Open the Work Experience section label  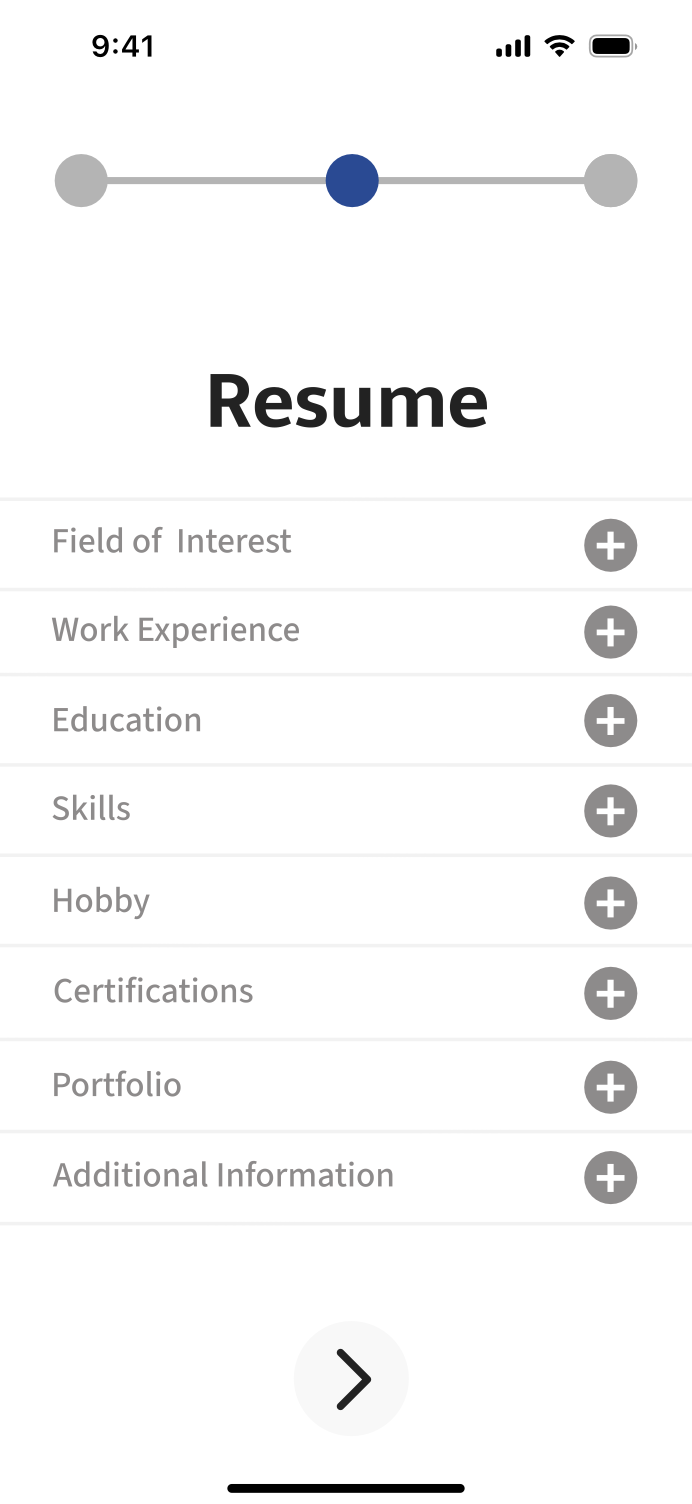(x=176, y=630)
